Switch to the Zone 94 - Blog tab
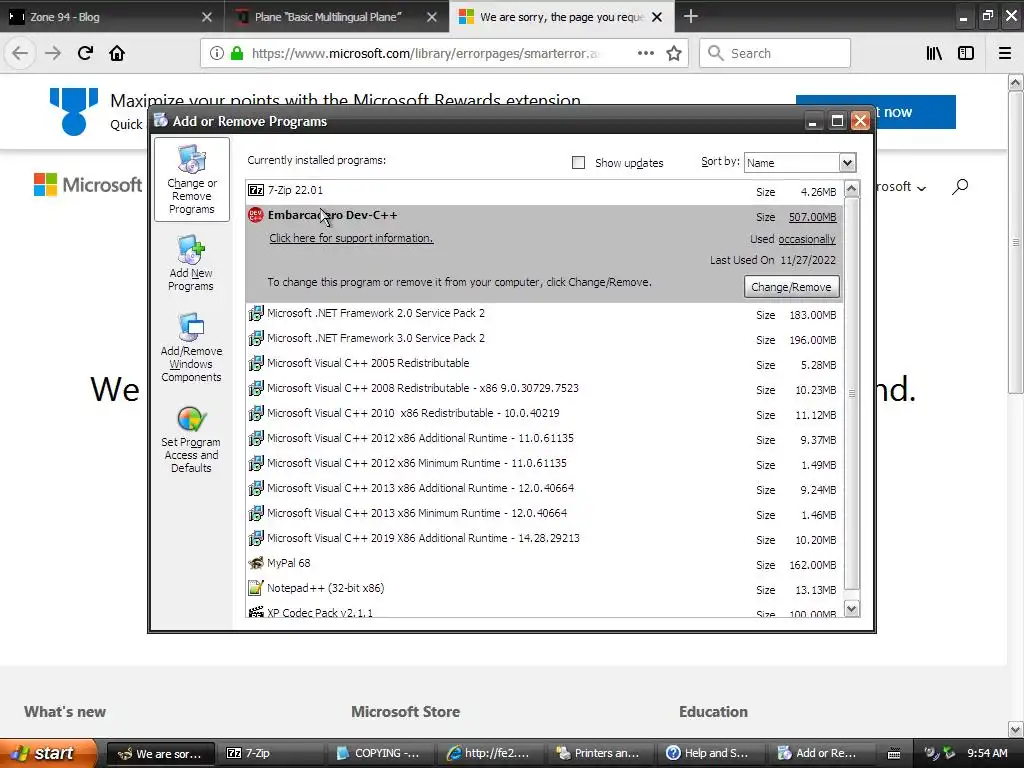 (112, 16)
